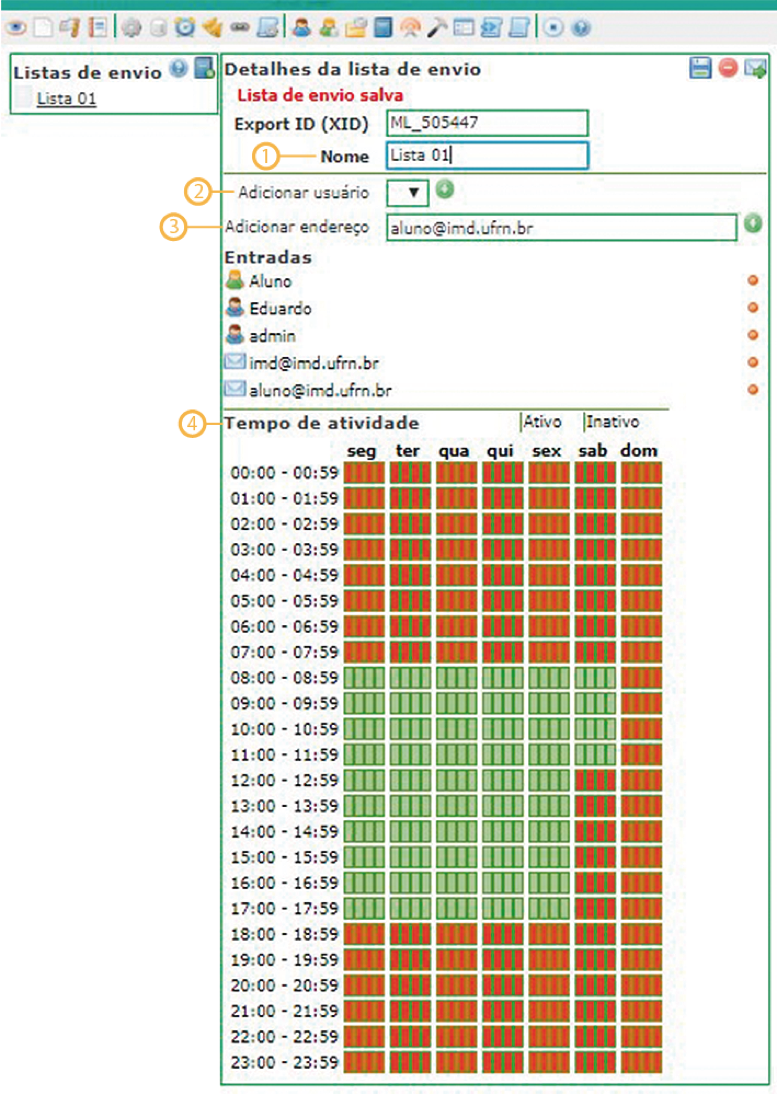The image size is (777, 1095).
Task: Toggle sex 14:00 - 14:59 activity cell
Action: tap(549, 831)
